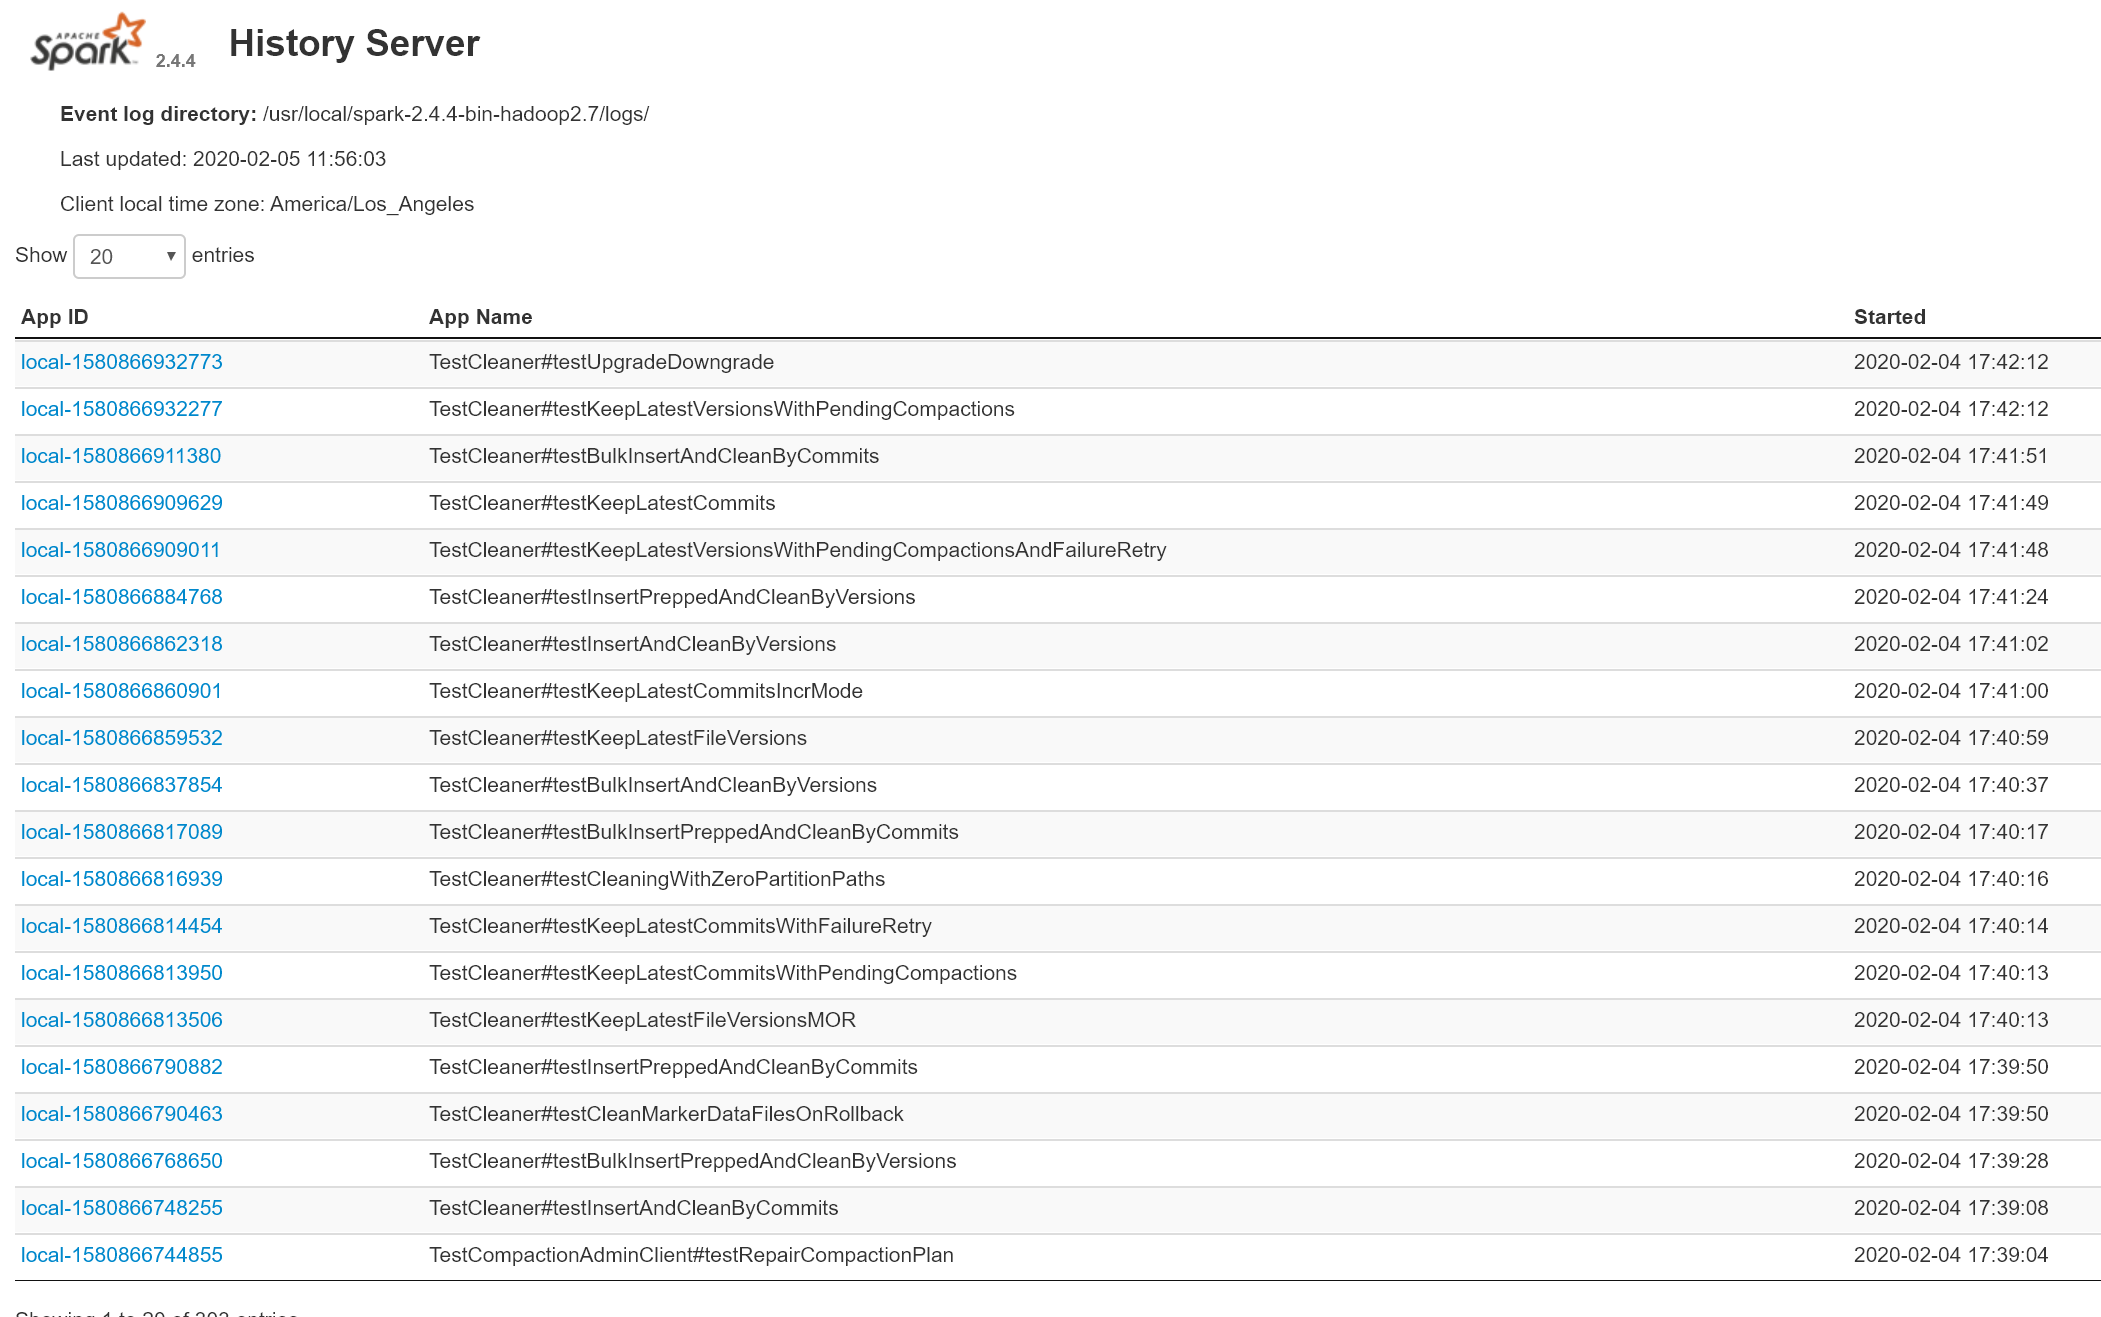Select text TestCleaner#testKeepLatestCommitsWithPendingCompactions
Image resolution: width=2101 pixels, height=1317 pixels.
tap(723, 973)
